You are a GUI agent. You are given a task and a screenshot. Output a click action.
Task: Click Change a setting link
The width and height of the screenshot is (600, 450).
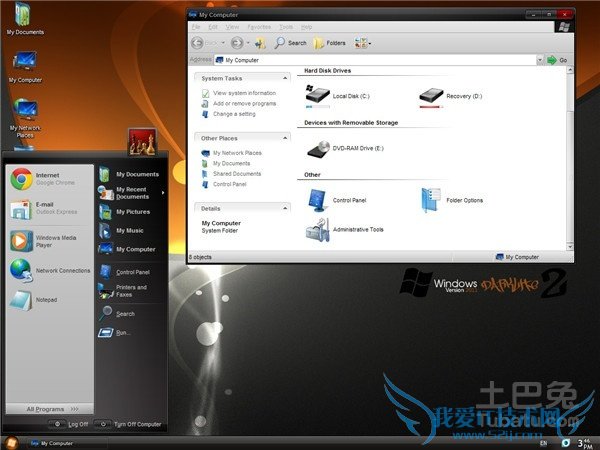click(x=234, y=114)
